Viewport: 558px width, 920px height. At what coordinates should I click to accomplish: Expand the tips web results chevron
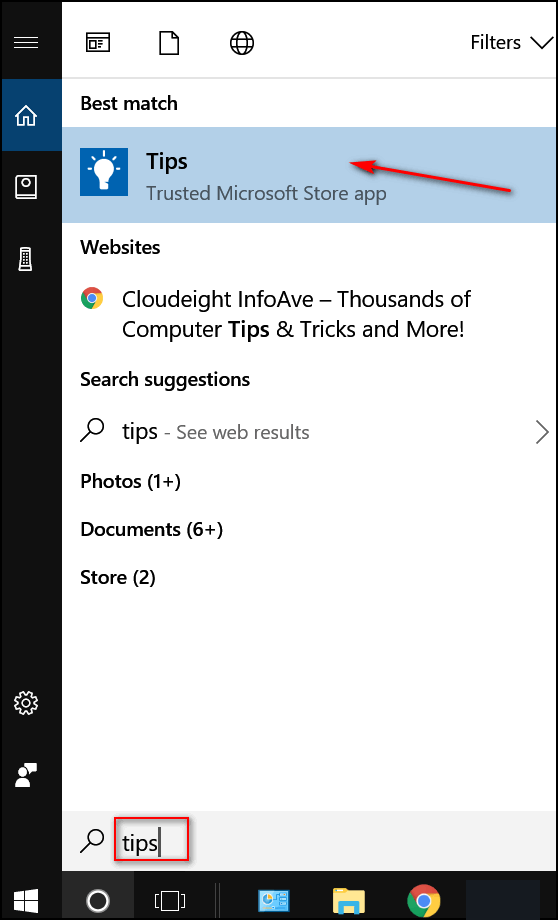pyautogui.click(x=542, y=433)
